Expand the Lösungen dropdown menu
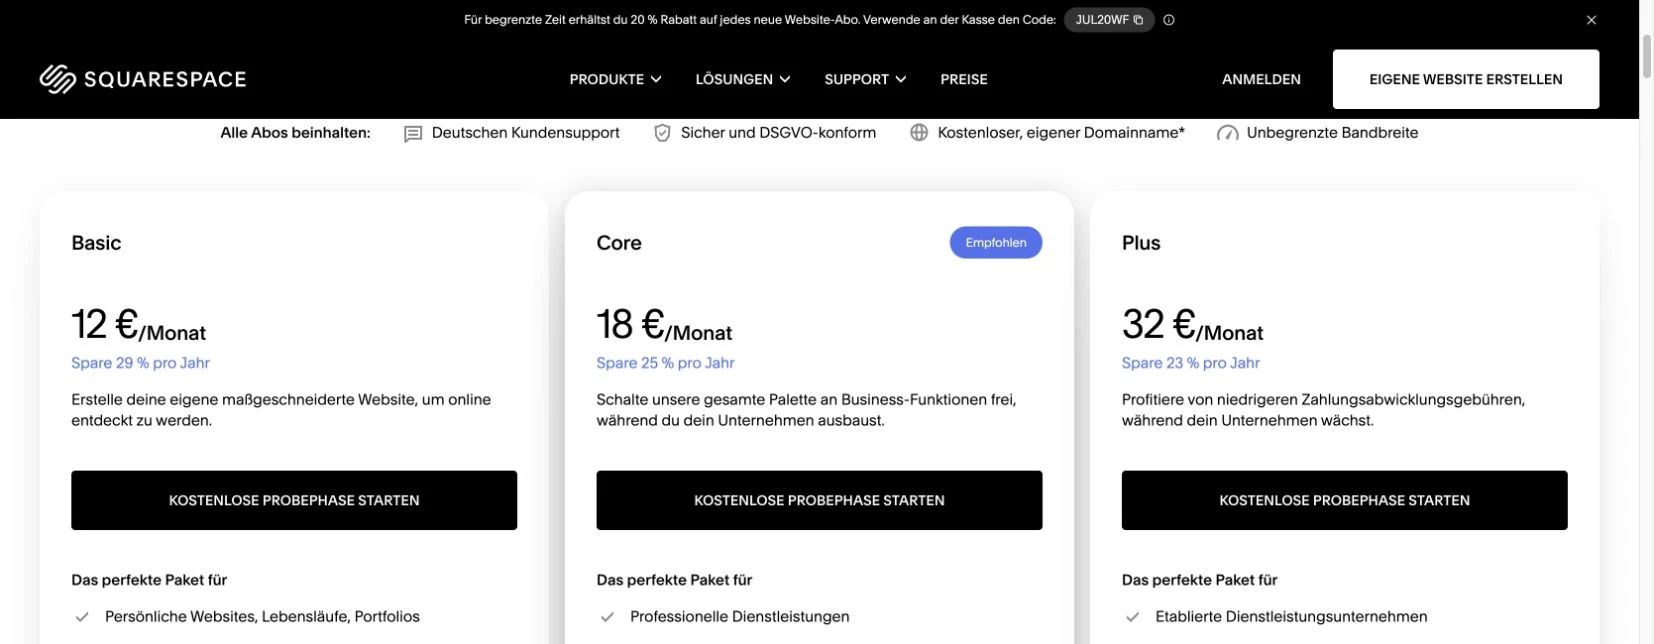The height and width of the screenshot is (644, 1654). (x=743, y=79)
